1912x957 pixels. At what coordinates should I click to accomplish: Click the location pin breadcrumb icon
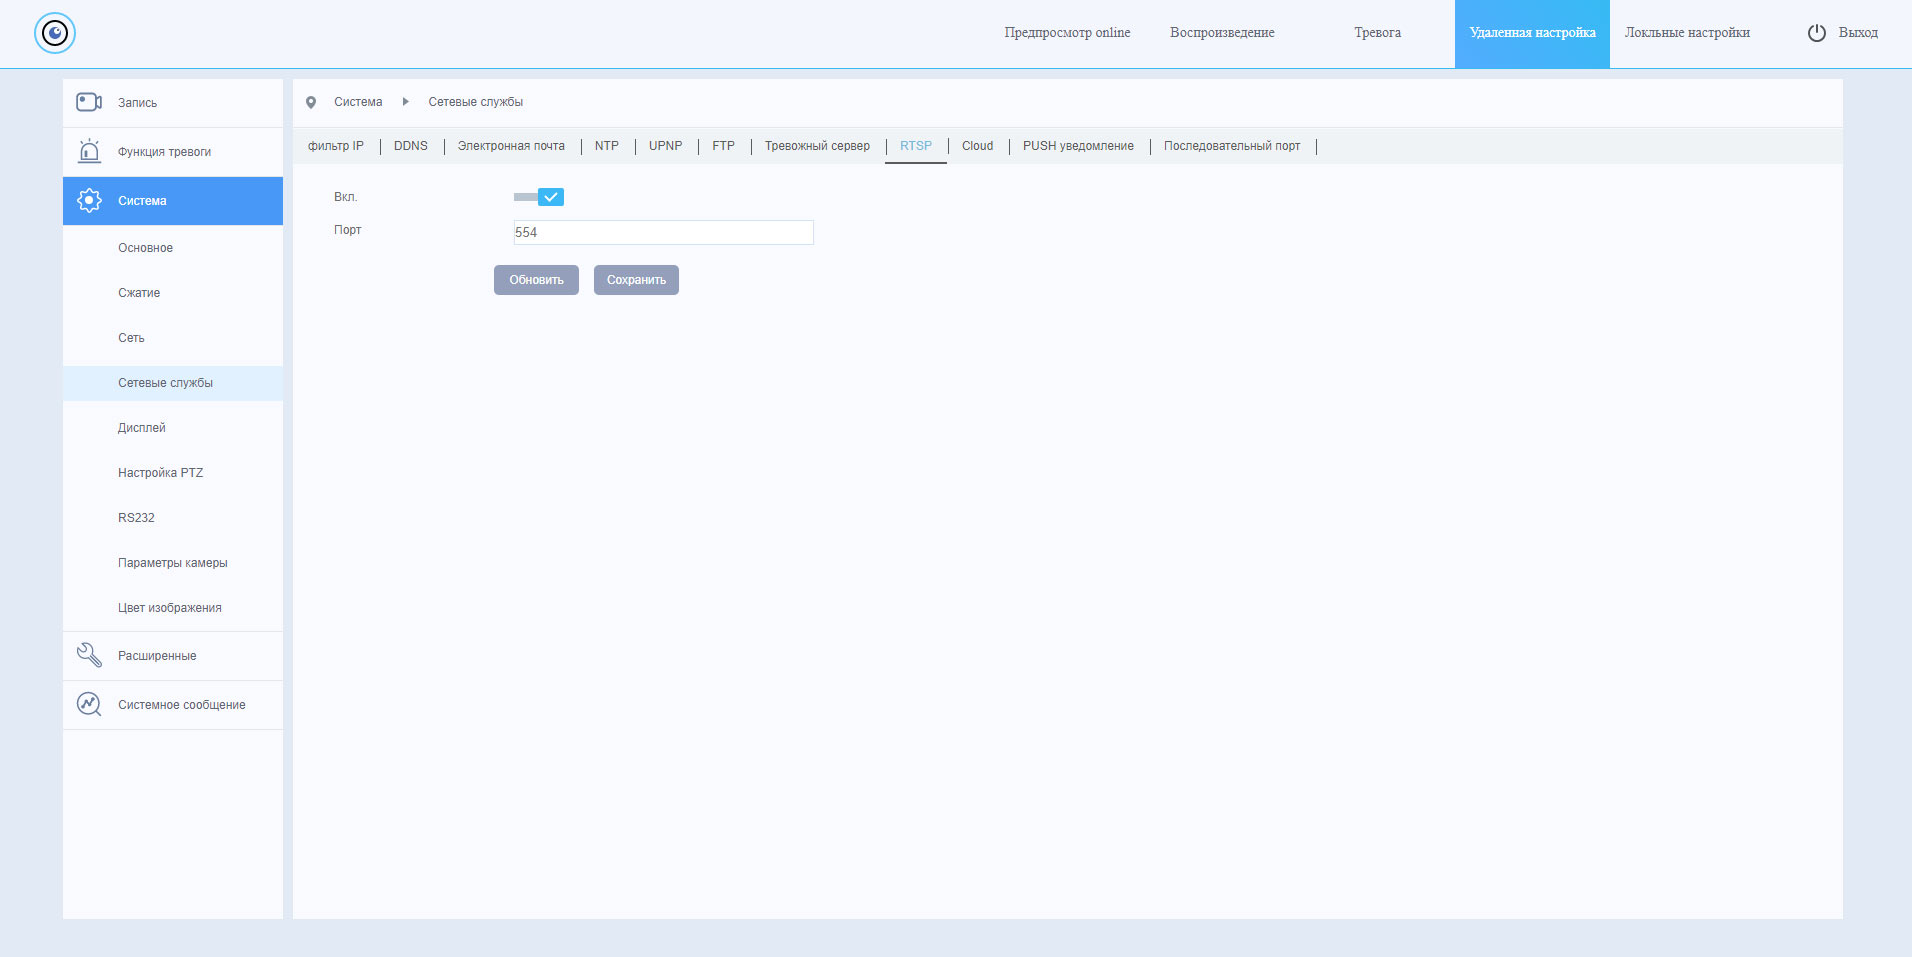[x=311, y=102]
